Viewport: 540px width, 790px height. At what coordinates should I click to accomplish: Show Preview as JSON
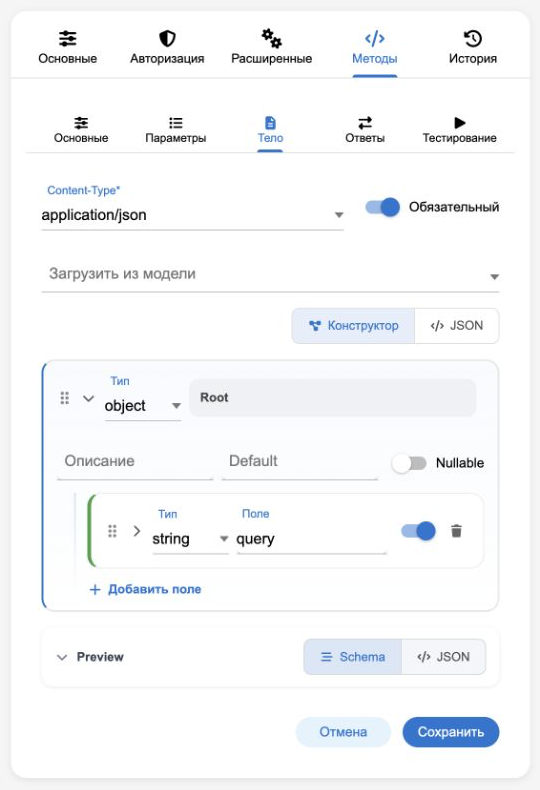[443, 657]
